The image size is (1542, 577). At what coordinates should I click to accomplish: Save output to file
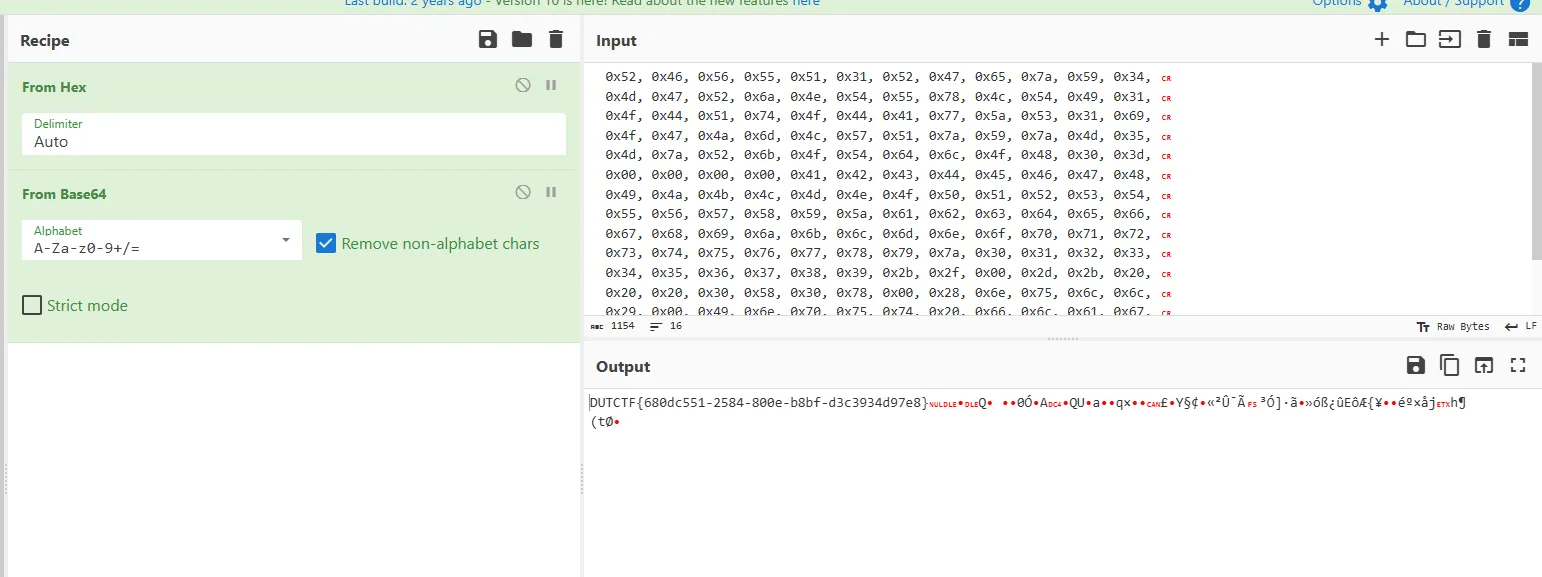(x=1415, y=366)
